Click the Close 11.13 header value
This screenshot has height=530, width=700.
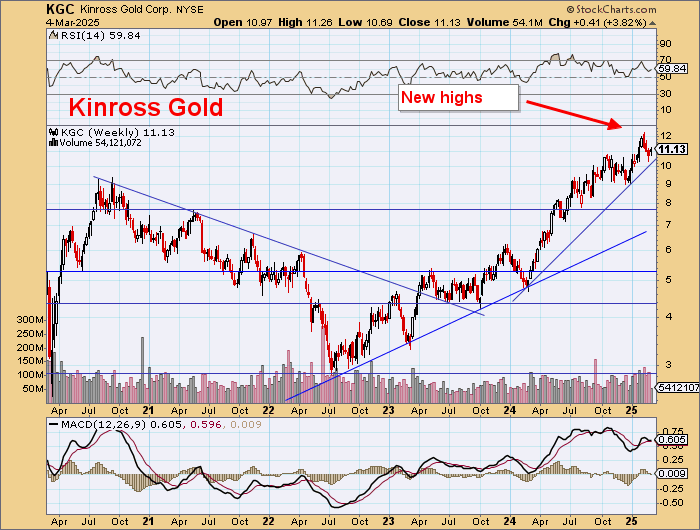pyautogui.click(x=429, y=22)
